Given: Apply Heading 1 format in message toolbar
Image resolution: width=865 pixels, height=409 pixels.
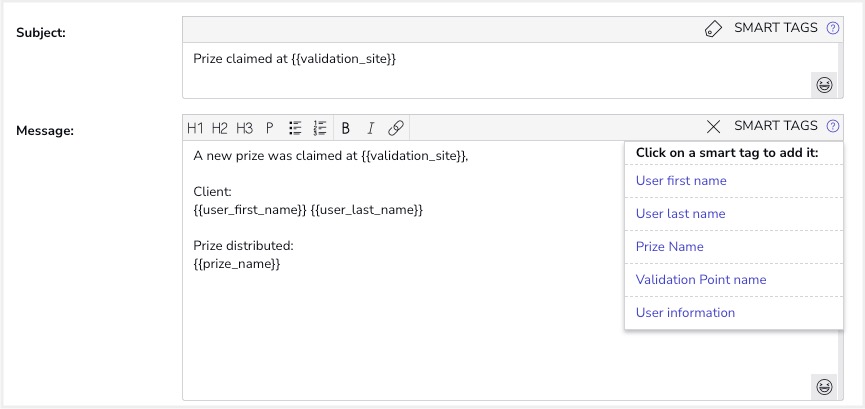Looking at the screenshot, I should [195, 127].
